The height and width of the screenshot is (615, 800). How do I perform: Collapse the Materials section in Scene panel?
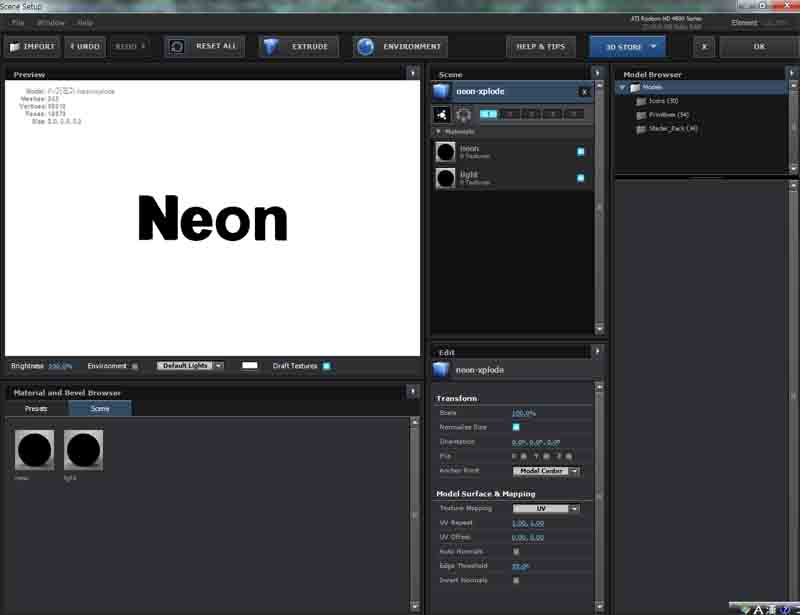pyautogui.click(x=438, y=132)
